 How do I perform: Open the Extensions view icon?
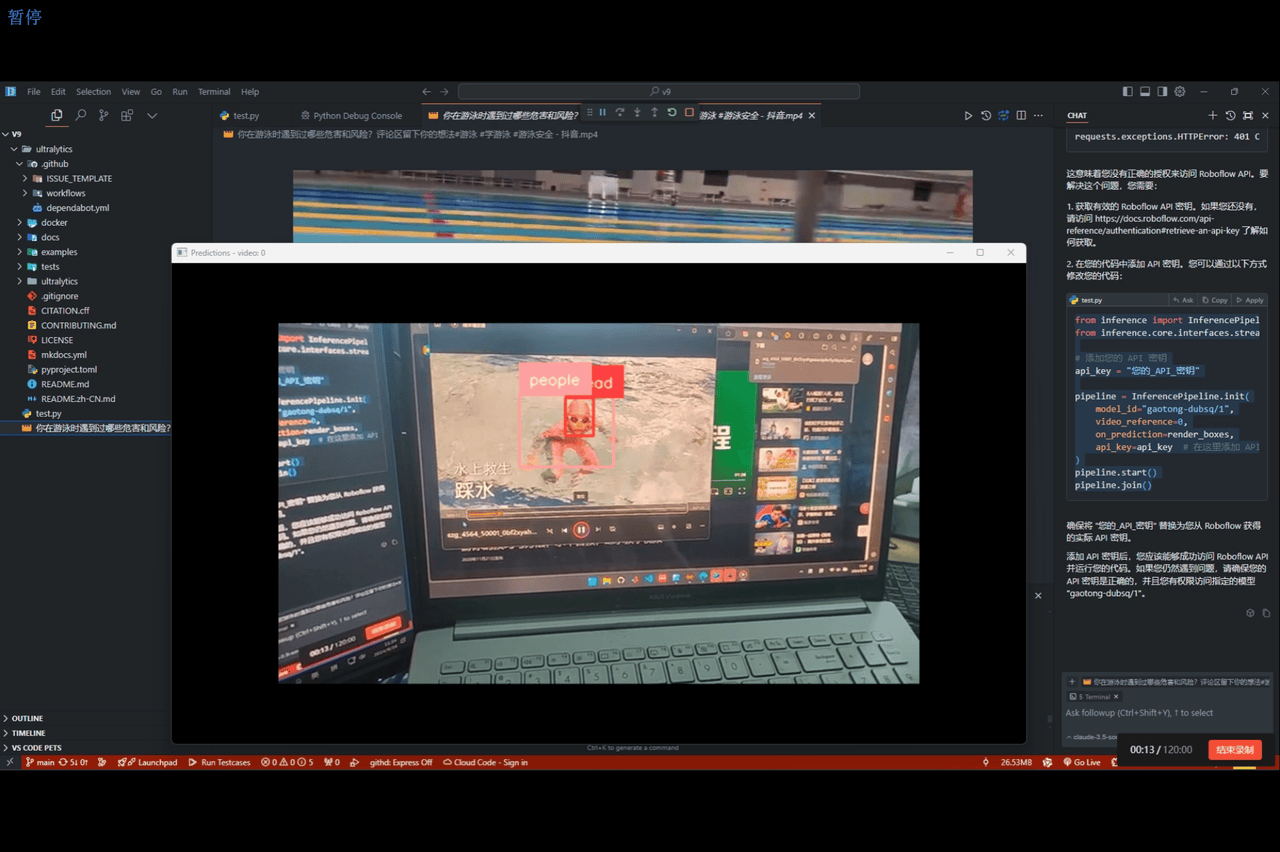click(x=127, y=116)
